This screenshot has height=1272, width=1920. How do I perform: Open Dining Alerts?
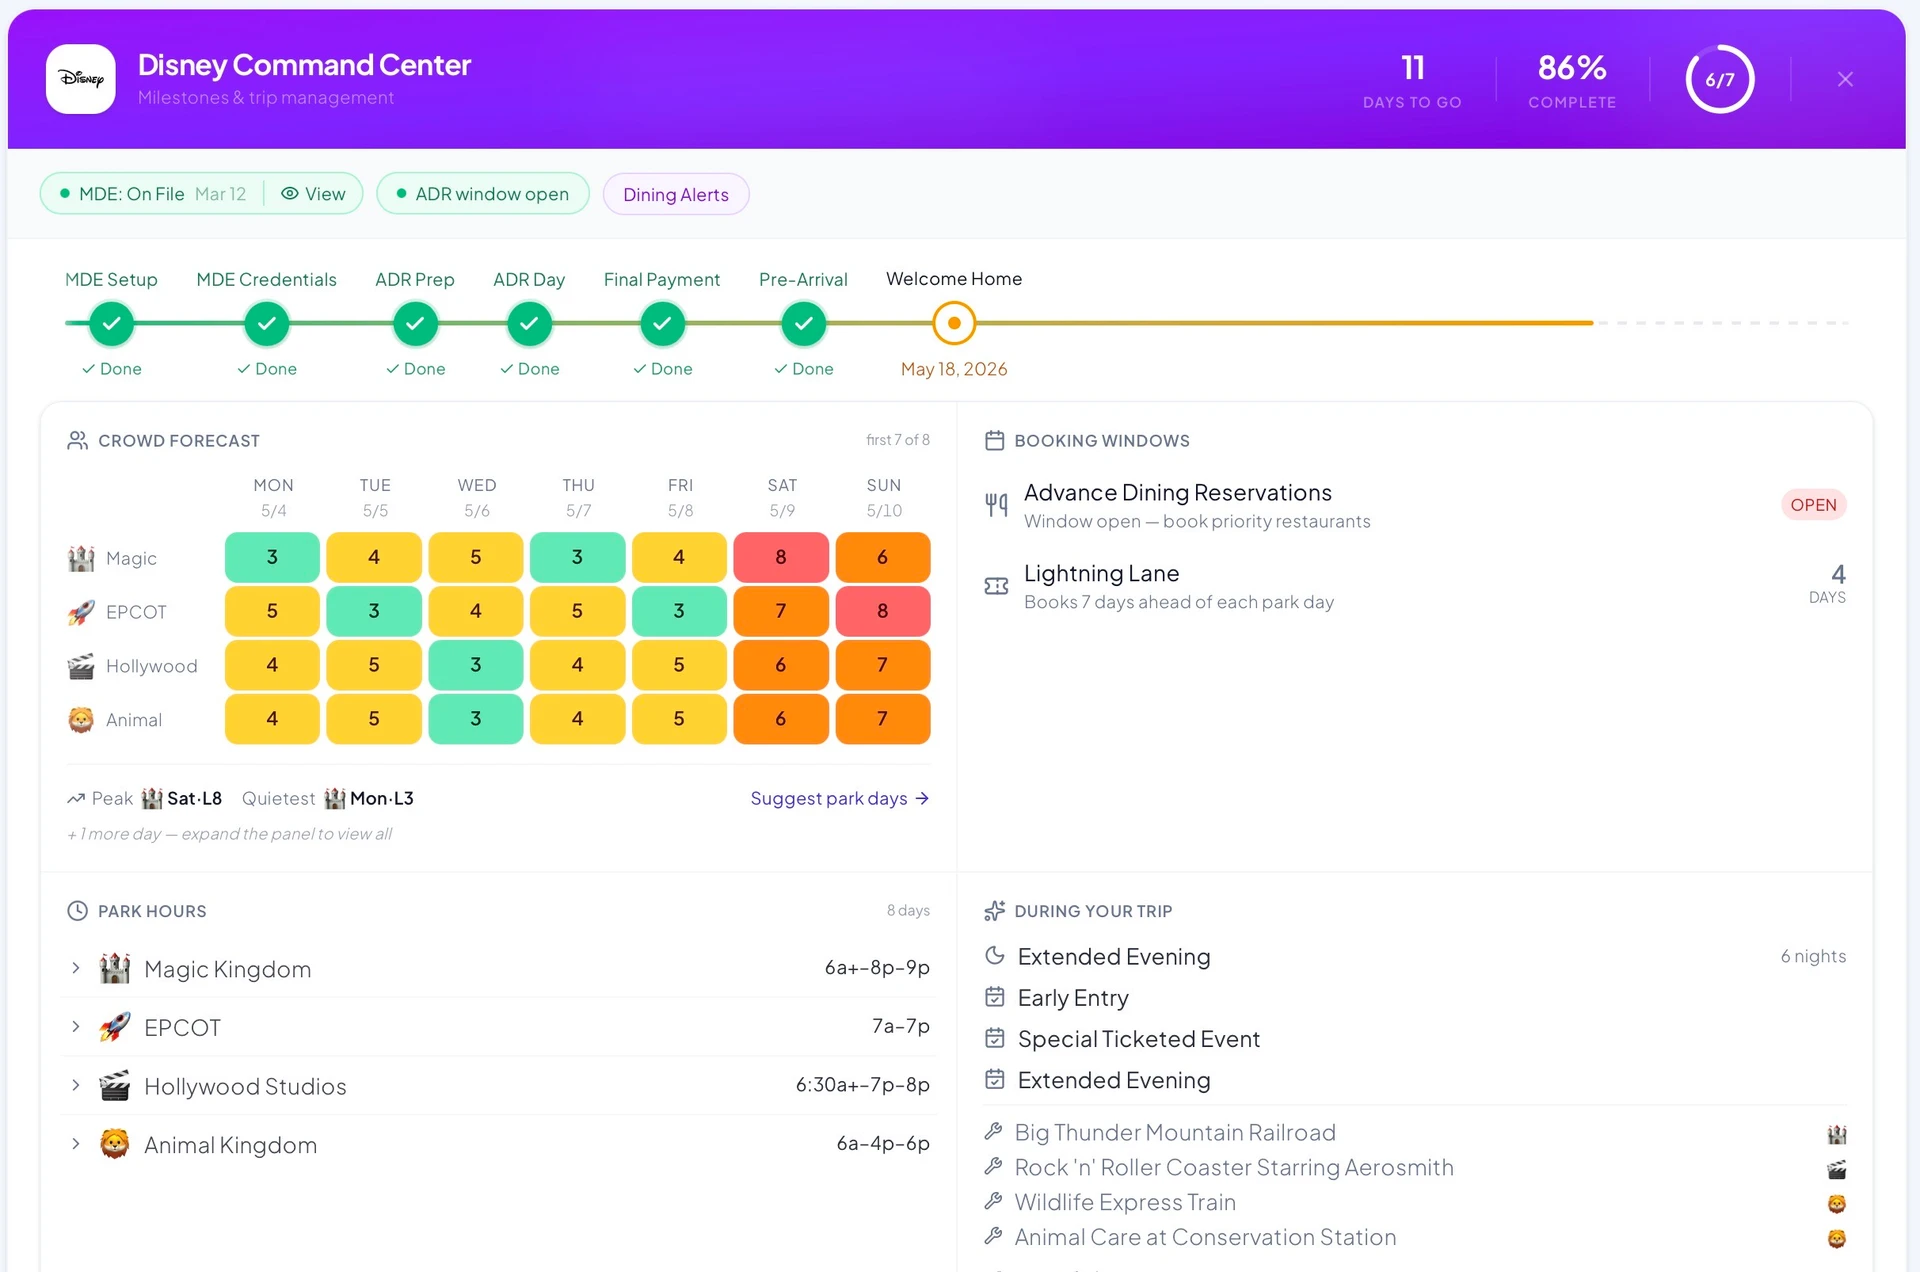(676, 194)
